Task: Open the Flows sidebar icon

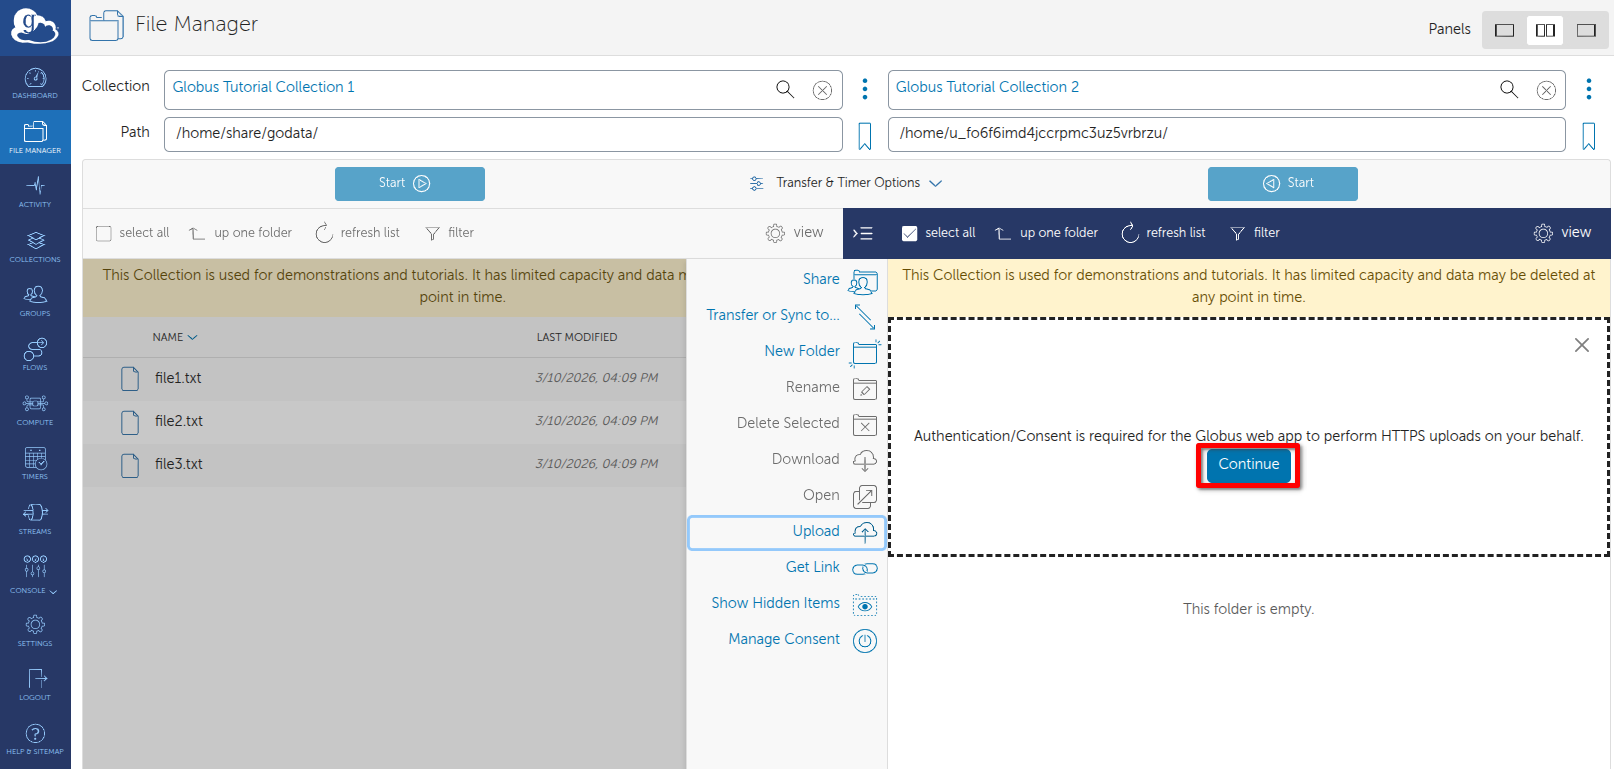Action: pos(35,354)
